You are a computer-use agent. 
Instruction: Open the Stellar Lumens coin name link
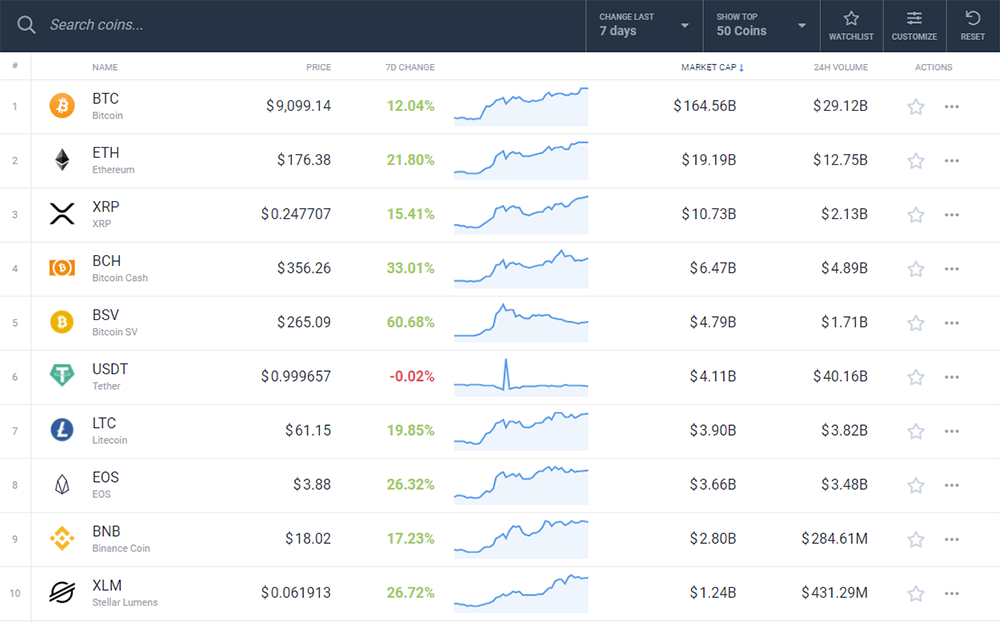[x=124, y=603]
